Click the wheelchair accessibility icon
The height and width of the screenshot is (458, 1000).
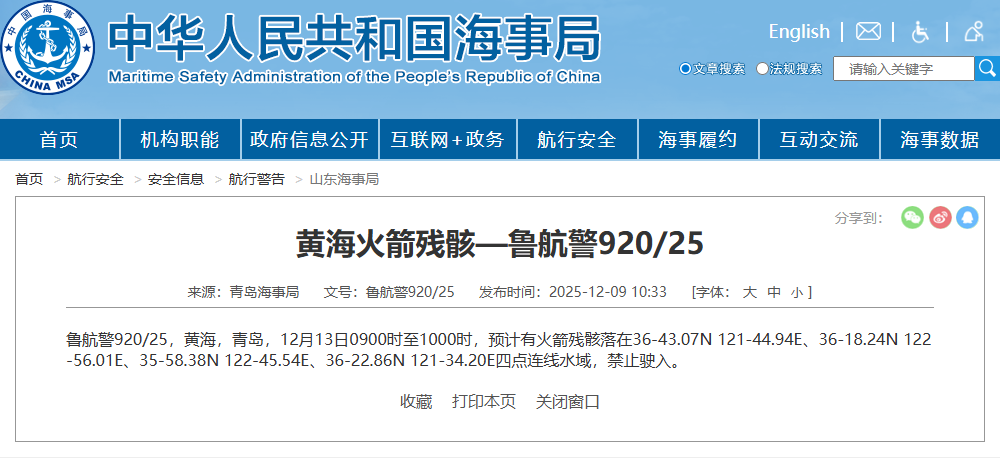click(920, 32)
